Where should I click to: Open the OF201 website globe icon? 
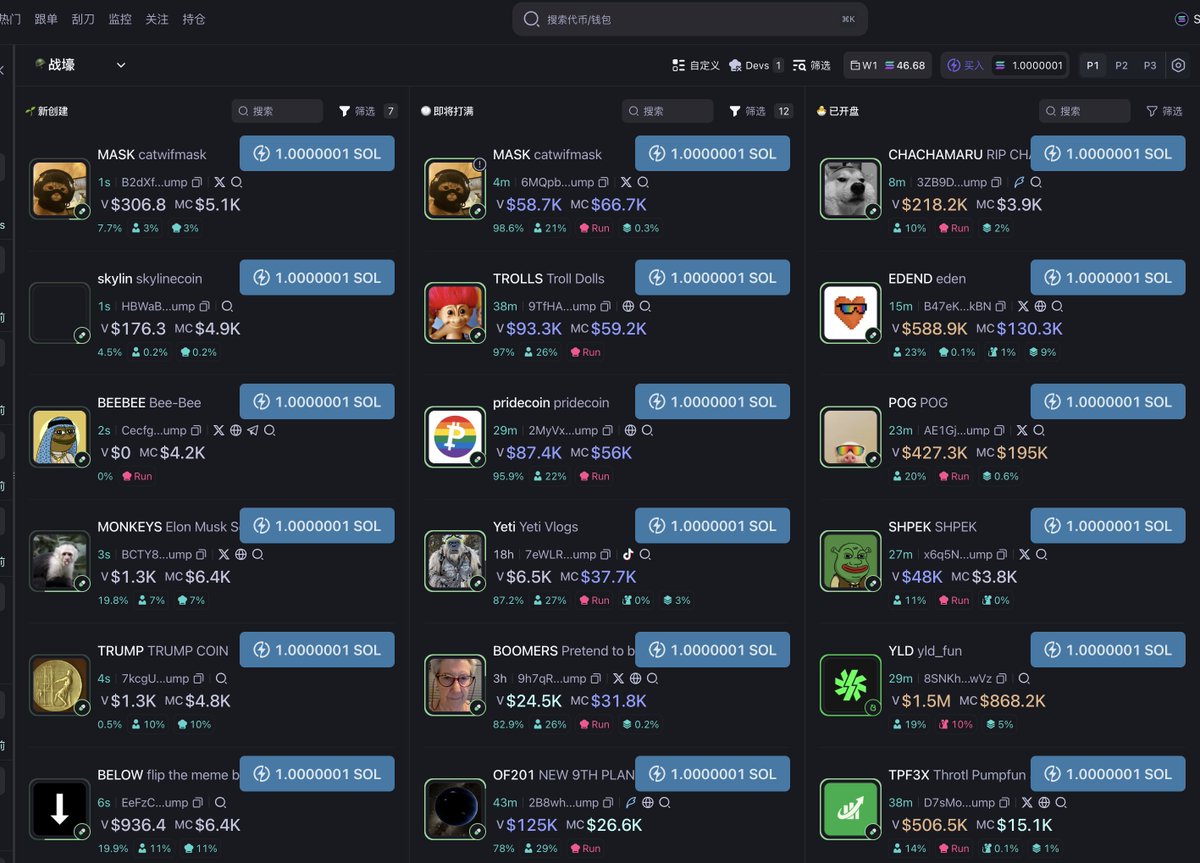(x=647, y=802)
